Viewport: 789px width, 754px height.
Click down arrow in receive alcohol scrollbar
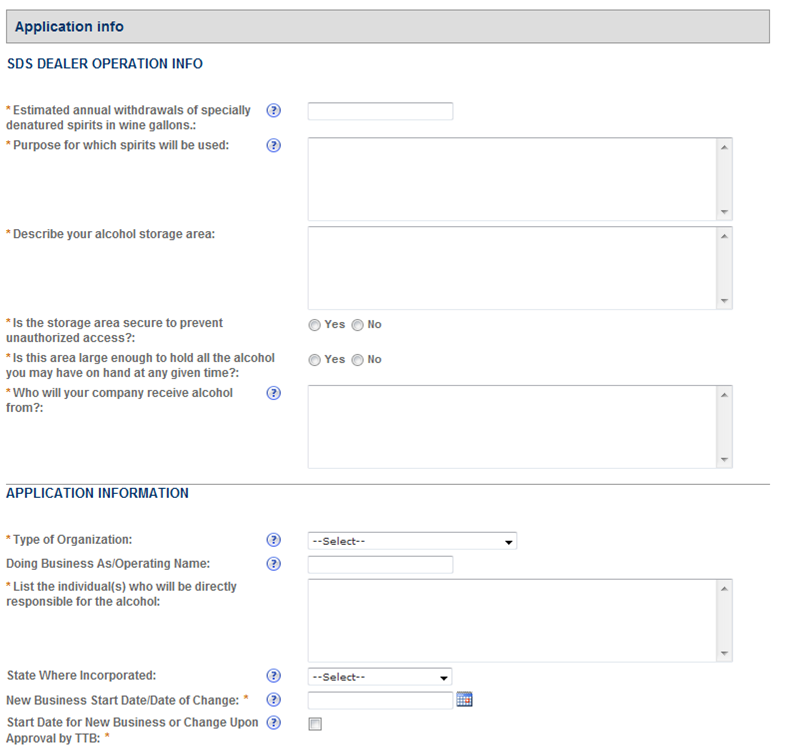[724, 460]
